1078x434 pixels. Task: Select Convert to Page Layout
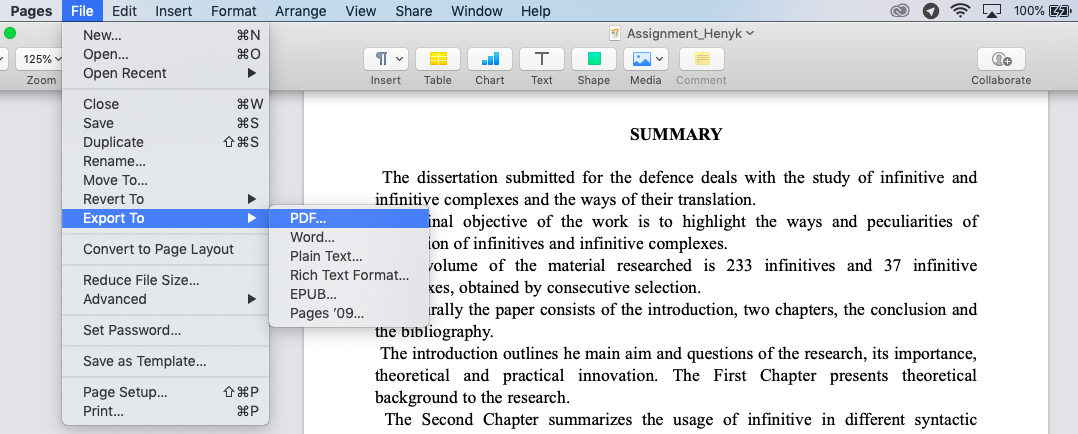coord(165,249)
